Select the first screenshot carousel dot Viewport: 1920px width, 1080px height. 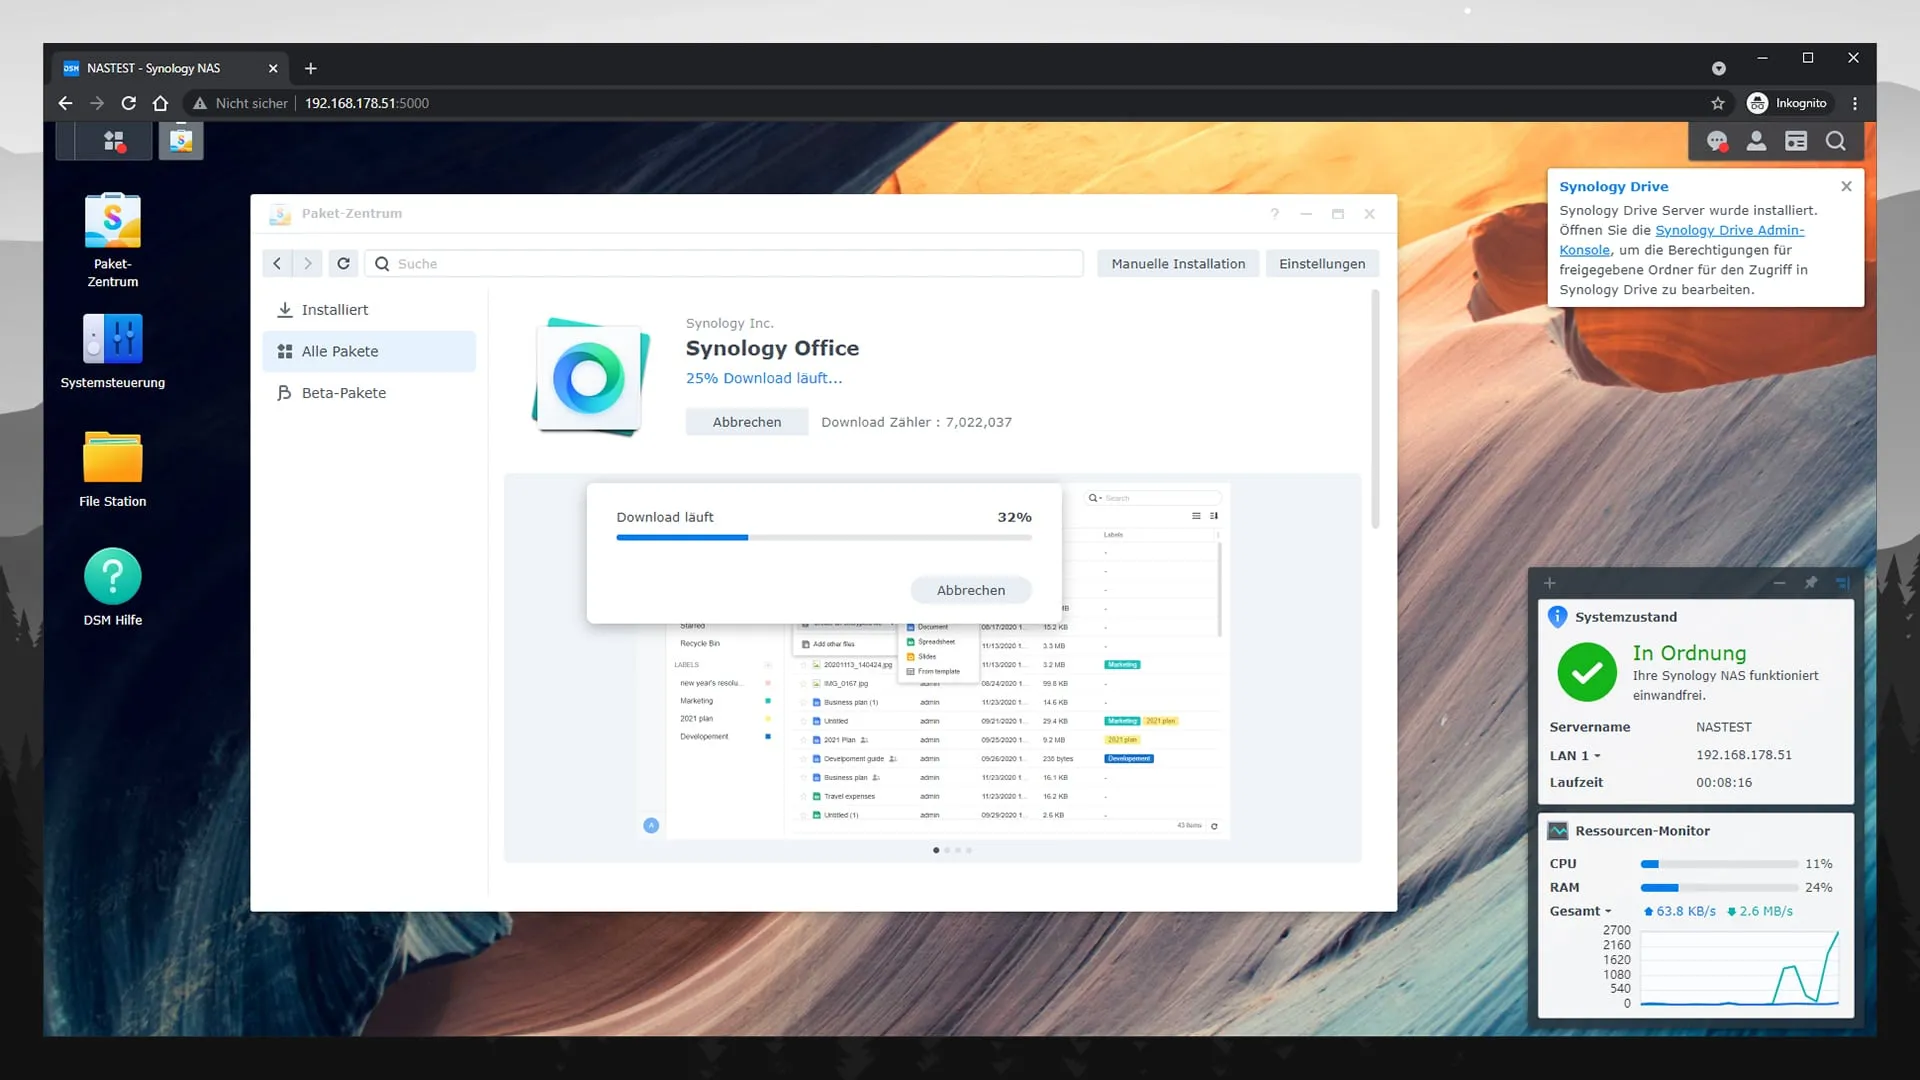[x=936, y=851]
